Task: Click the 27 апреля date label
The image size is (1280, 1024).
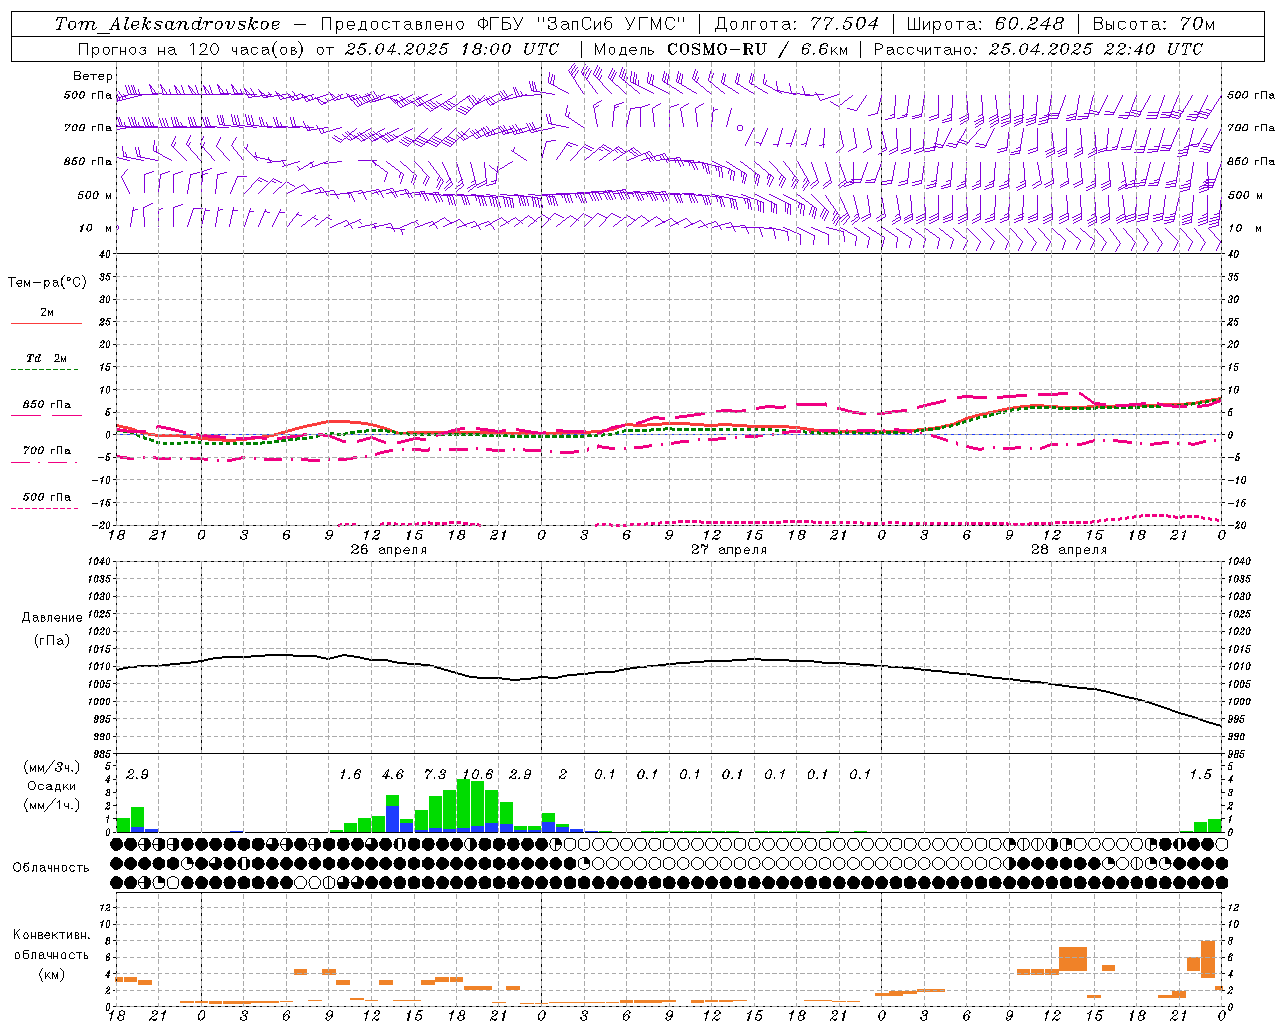Action: (x=729, y=550)
